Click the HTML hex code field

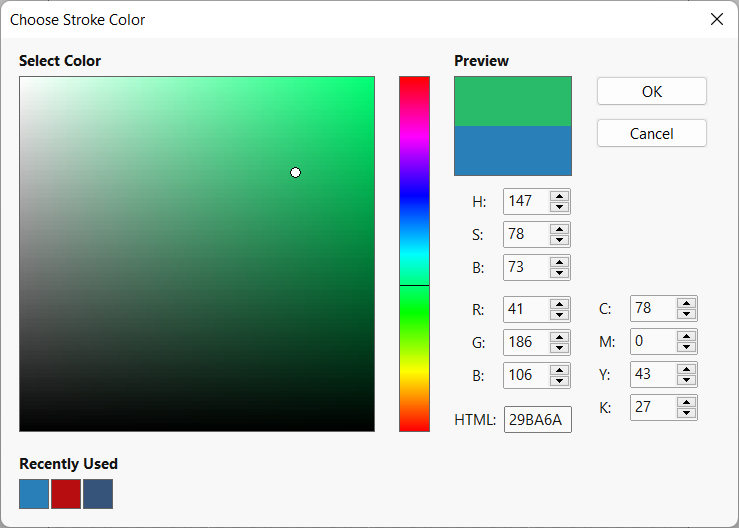[537, 420]
